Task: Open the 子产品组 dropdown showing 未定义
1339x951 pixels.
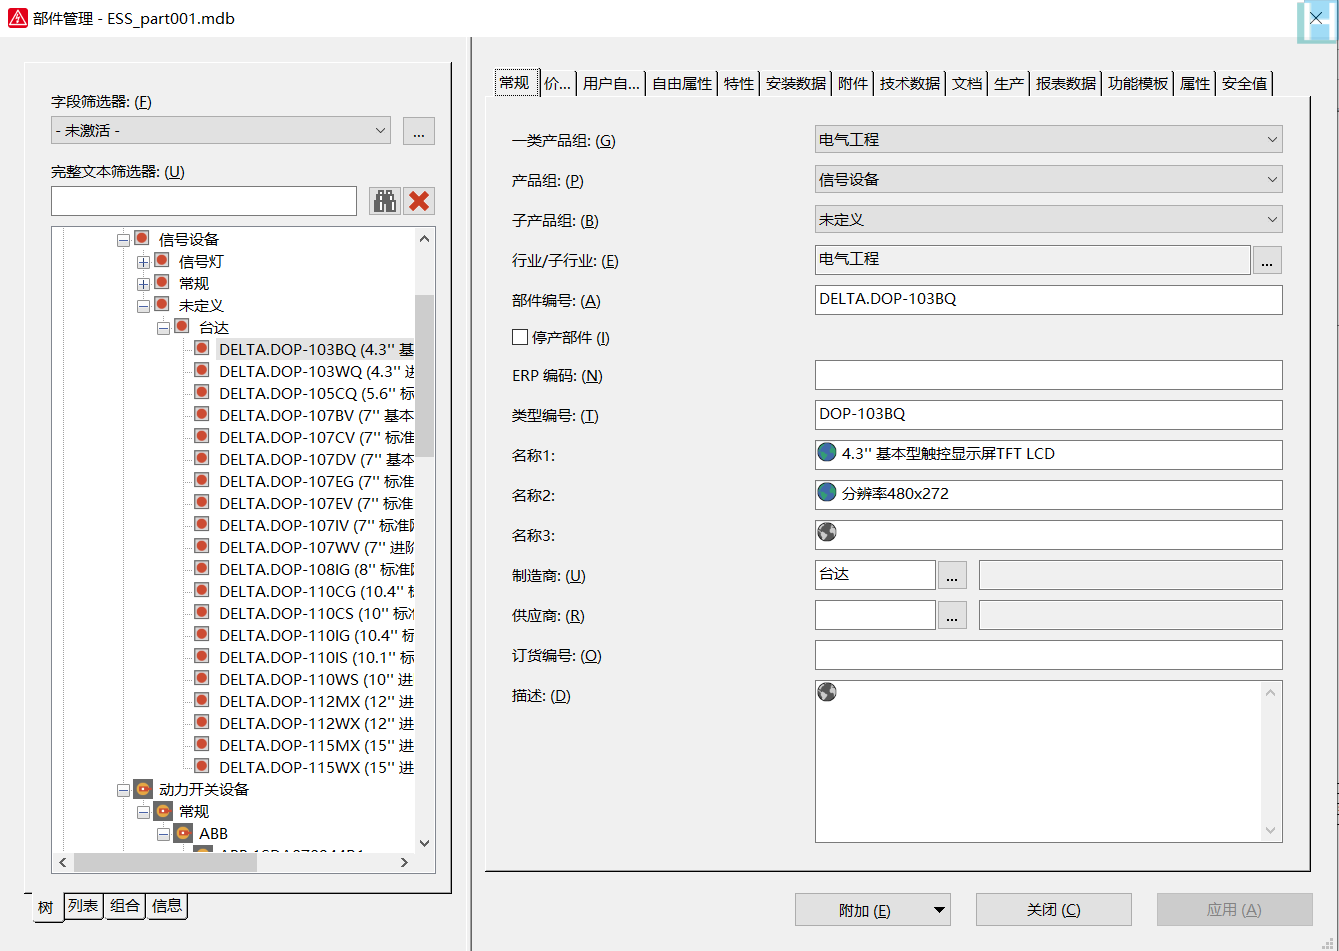Action: 1049,220
